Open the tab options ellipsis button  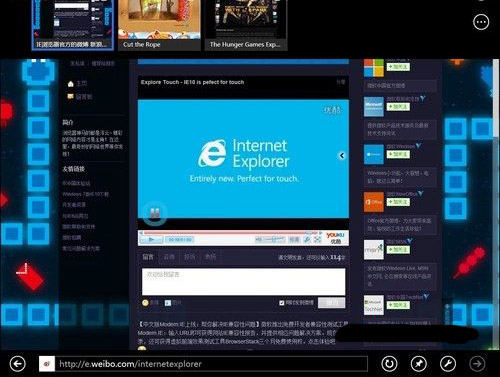(x=481, y=22)
